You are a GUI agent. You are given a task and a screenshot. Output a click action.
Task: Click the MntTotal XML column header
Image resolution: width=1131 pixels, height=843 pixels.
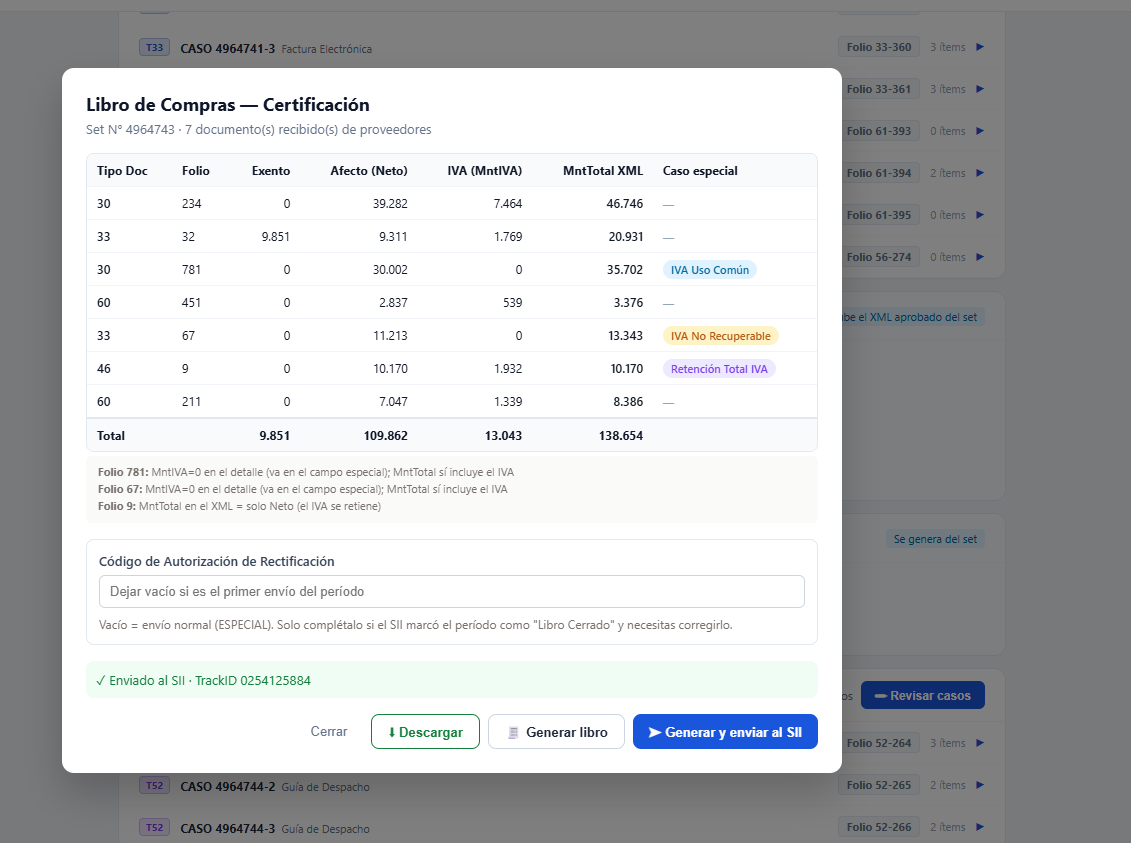[x=603, y=171]
